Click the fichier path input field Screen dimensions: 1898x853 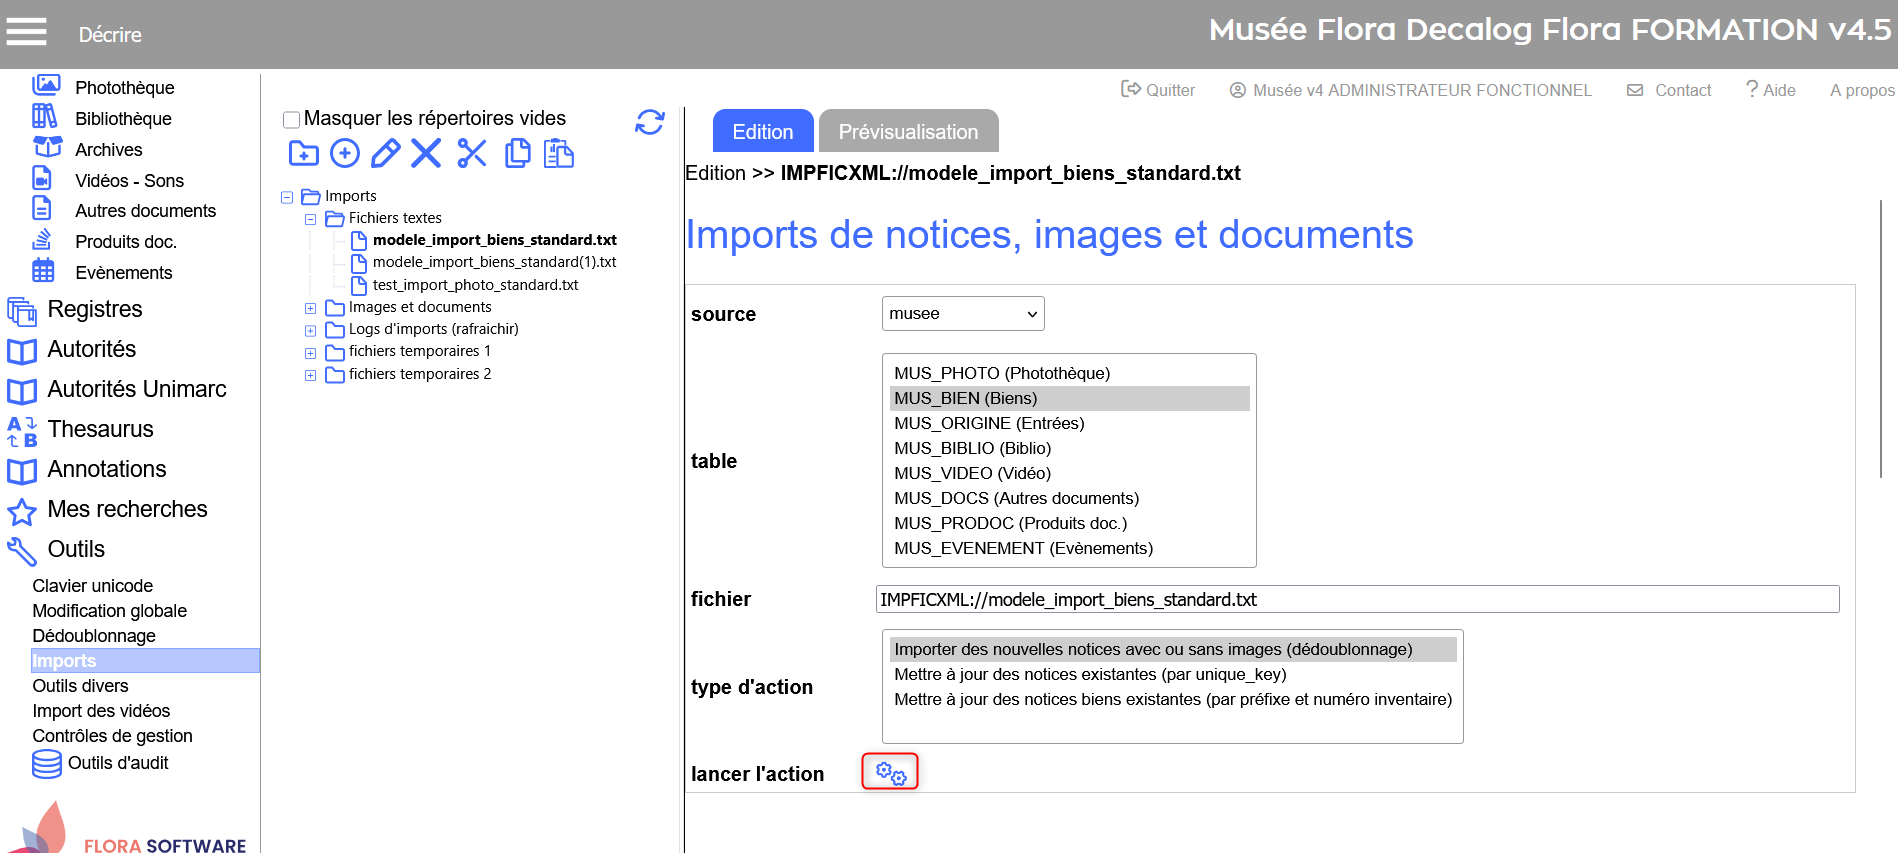coord(1356,599)
